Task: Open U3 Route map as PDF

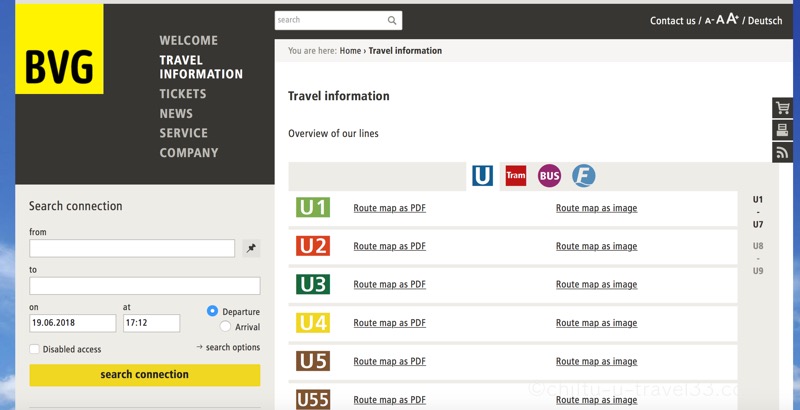Action: coord(389,285)
